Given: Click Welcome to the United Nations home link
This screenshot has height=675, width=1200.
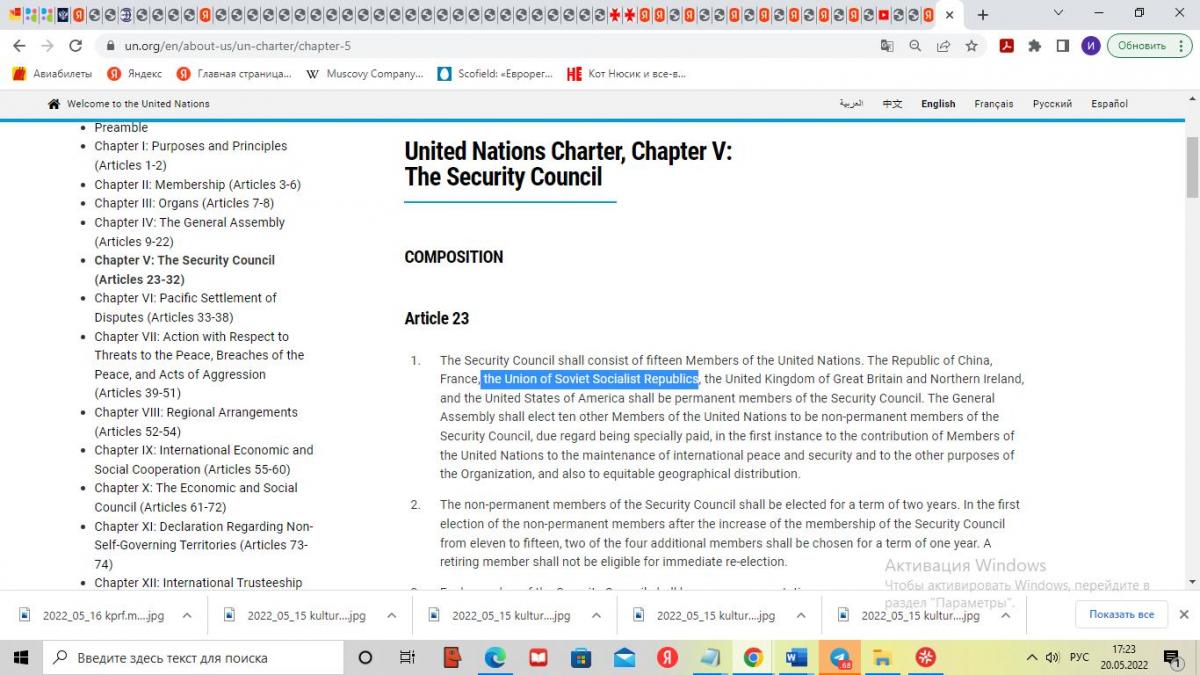Looking at the screenshot, I should 129,104.
